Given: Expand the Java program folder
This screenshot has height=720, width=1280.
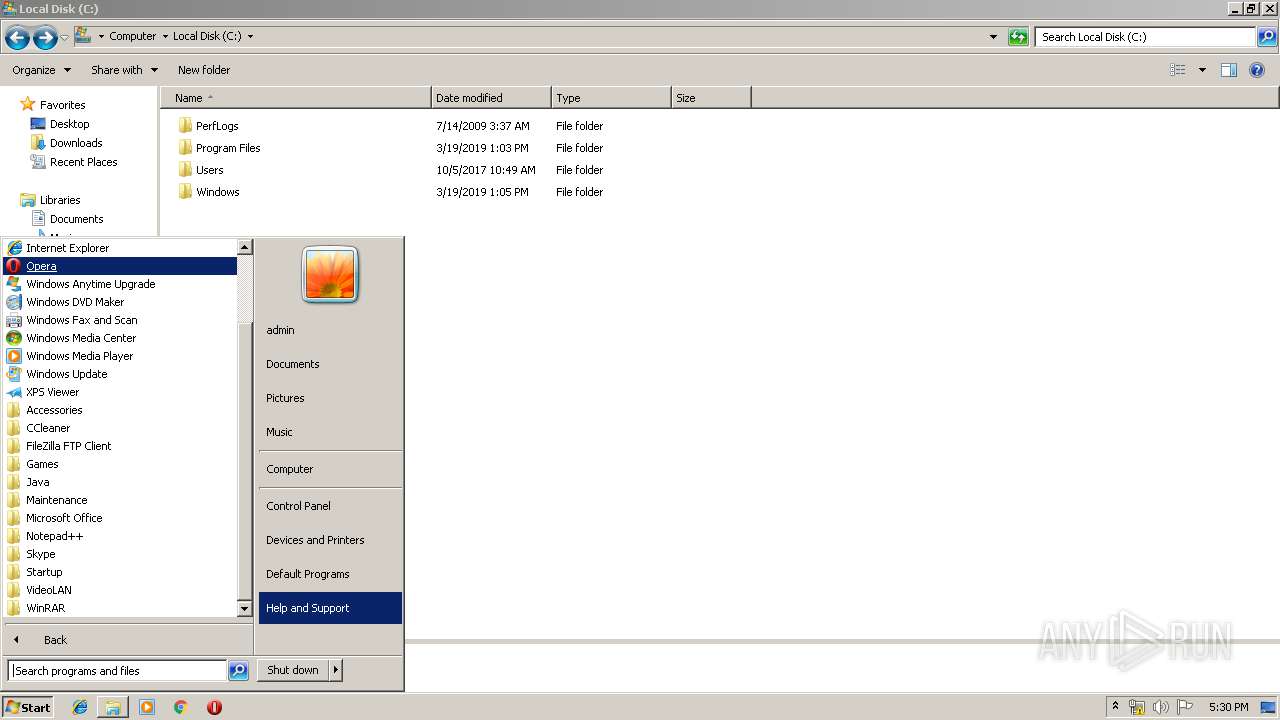Looking at the screenshot, I should 120,482.
